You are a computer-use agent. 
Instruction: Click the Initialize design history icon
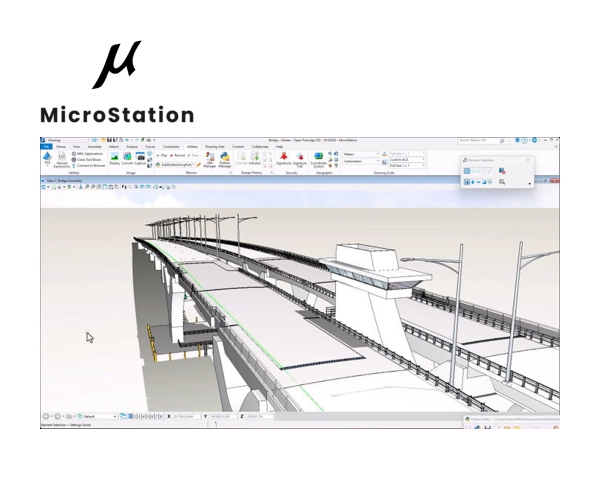pyautogui.click(x=254, y=158)
